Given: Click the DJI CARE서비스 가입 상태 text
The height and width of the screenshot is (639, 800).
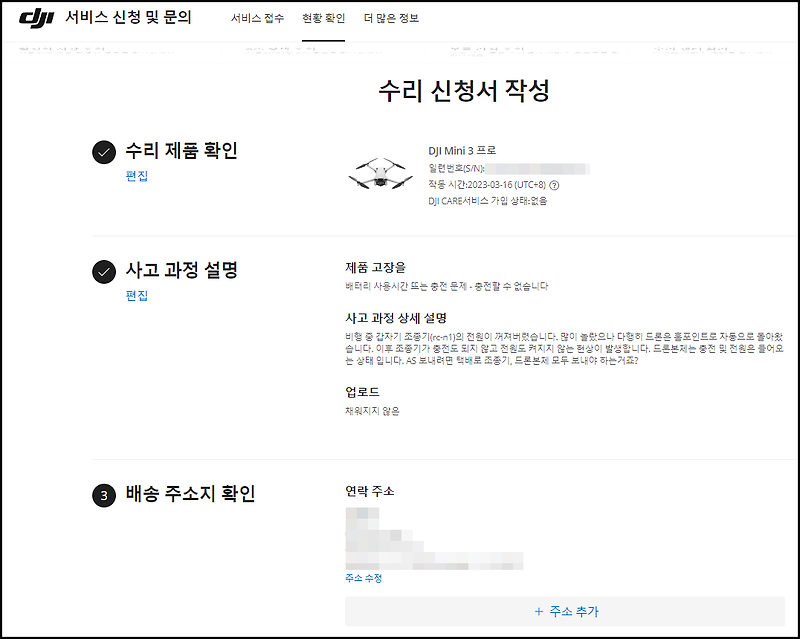Looking at the screenshot, I should [487, 201].
